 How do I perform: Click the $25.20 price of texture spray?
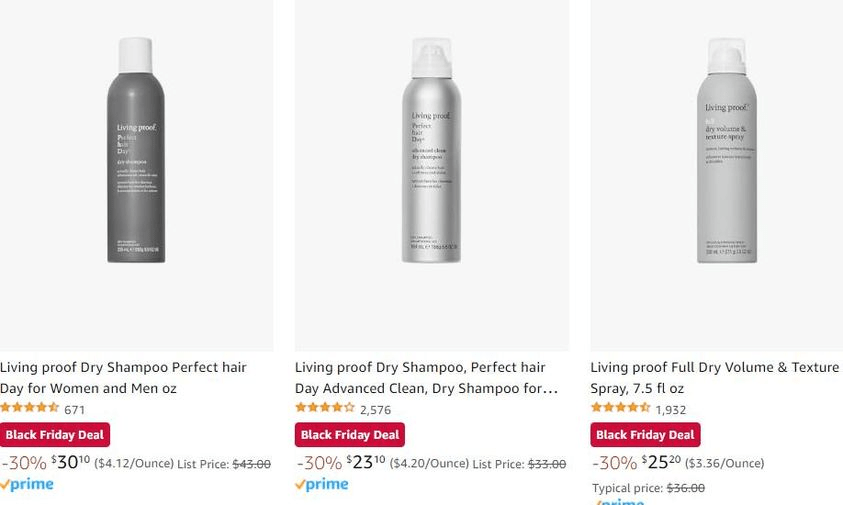(x=661, y=462)
